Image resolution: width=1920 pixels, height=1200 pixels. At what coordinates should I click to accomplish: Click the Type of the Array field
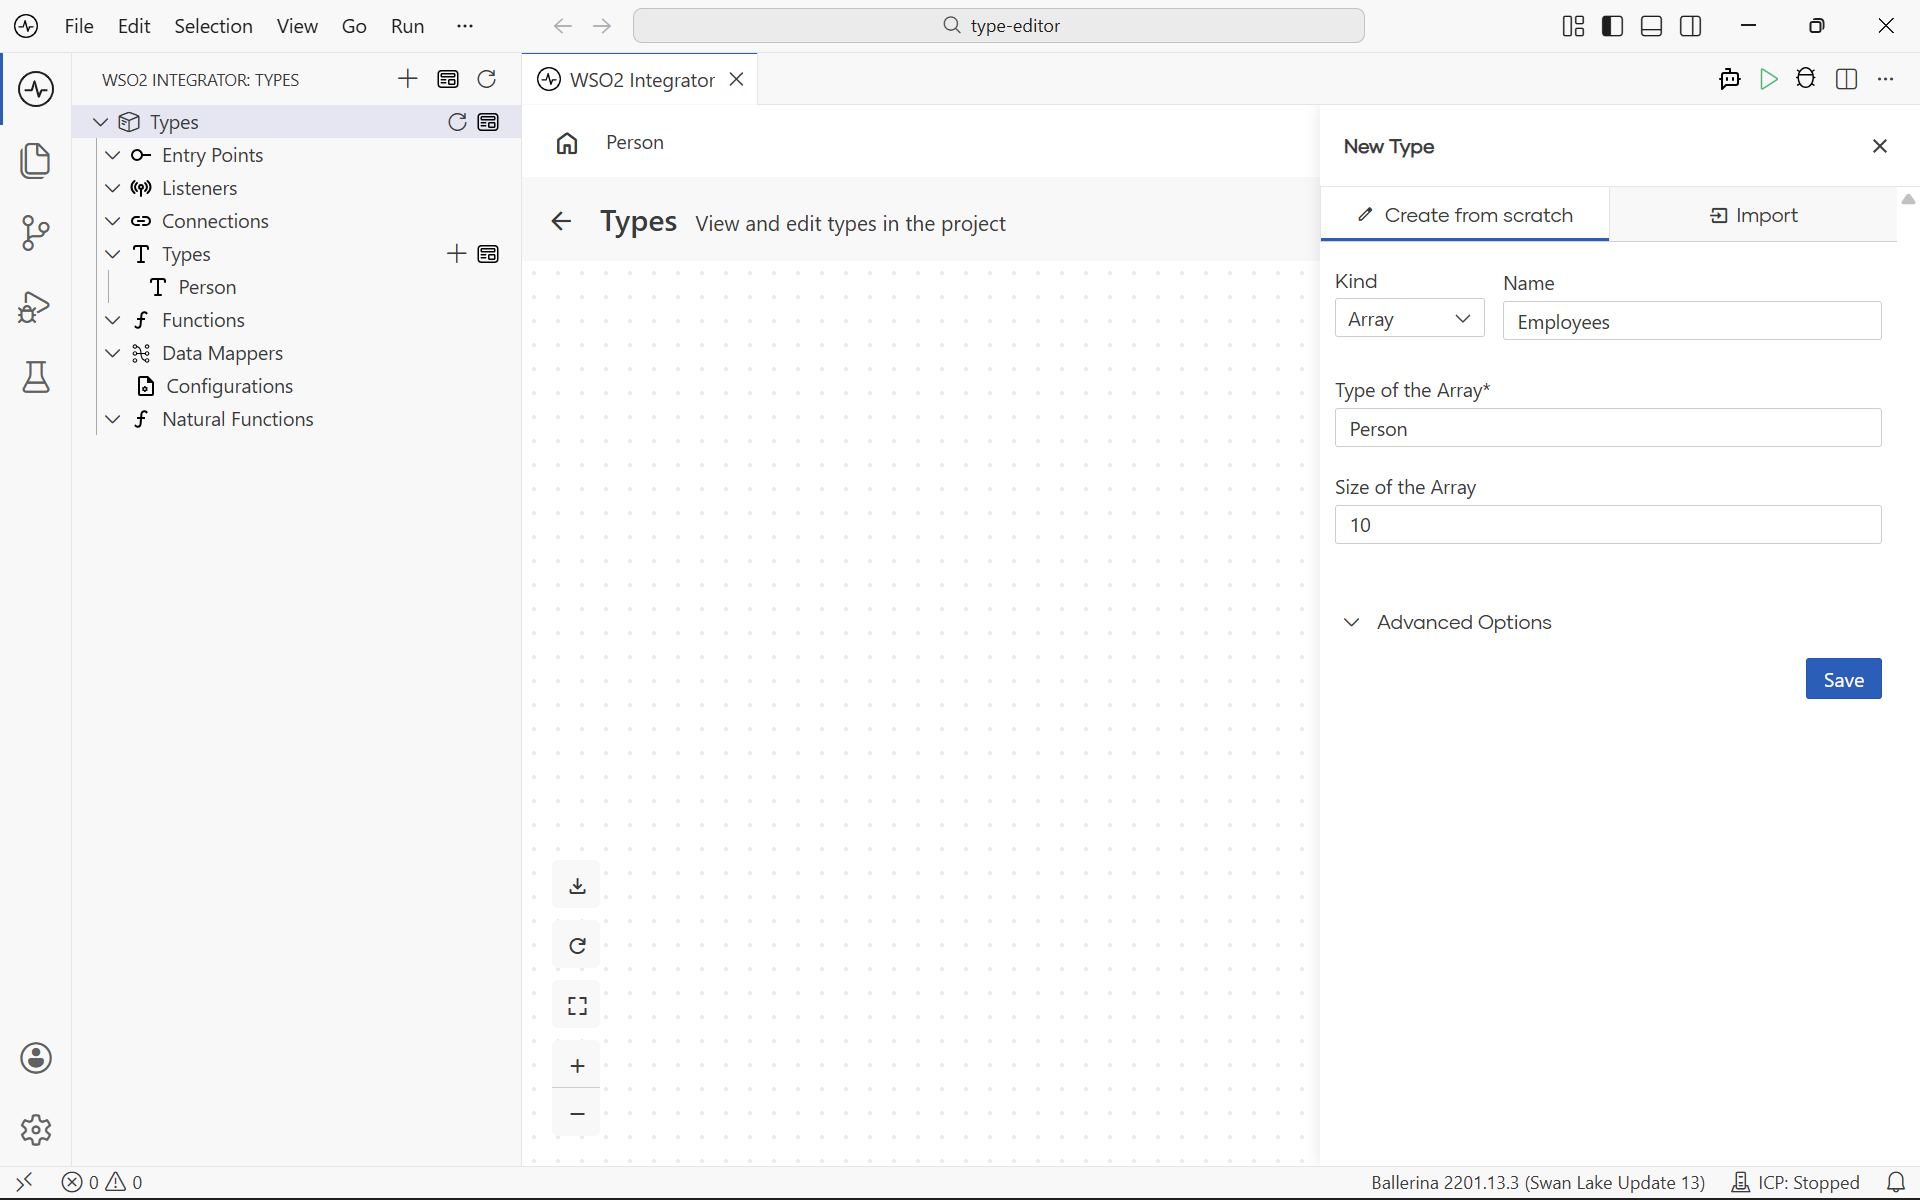(x=1608, y=428)
